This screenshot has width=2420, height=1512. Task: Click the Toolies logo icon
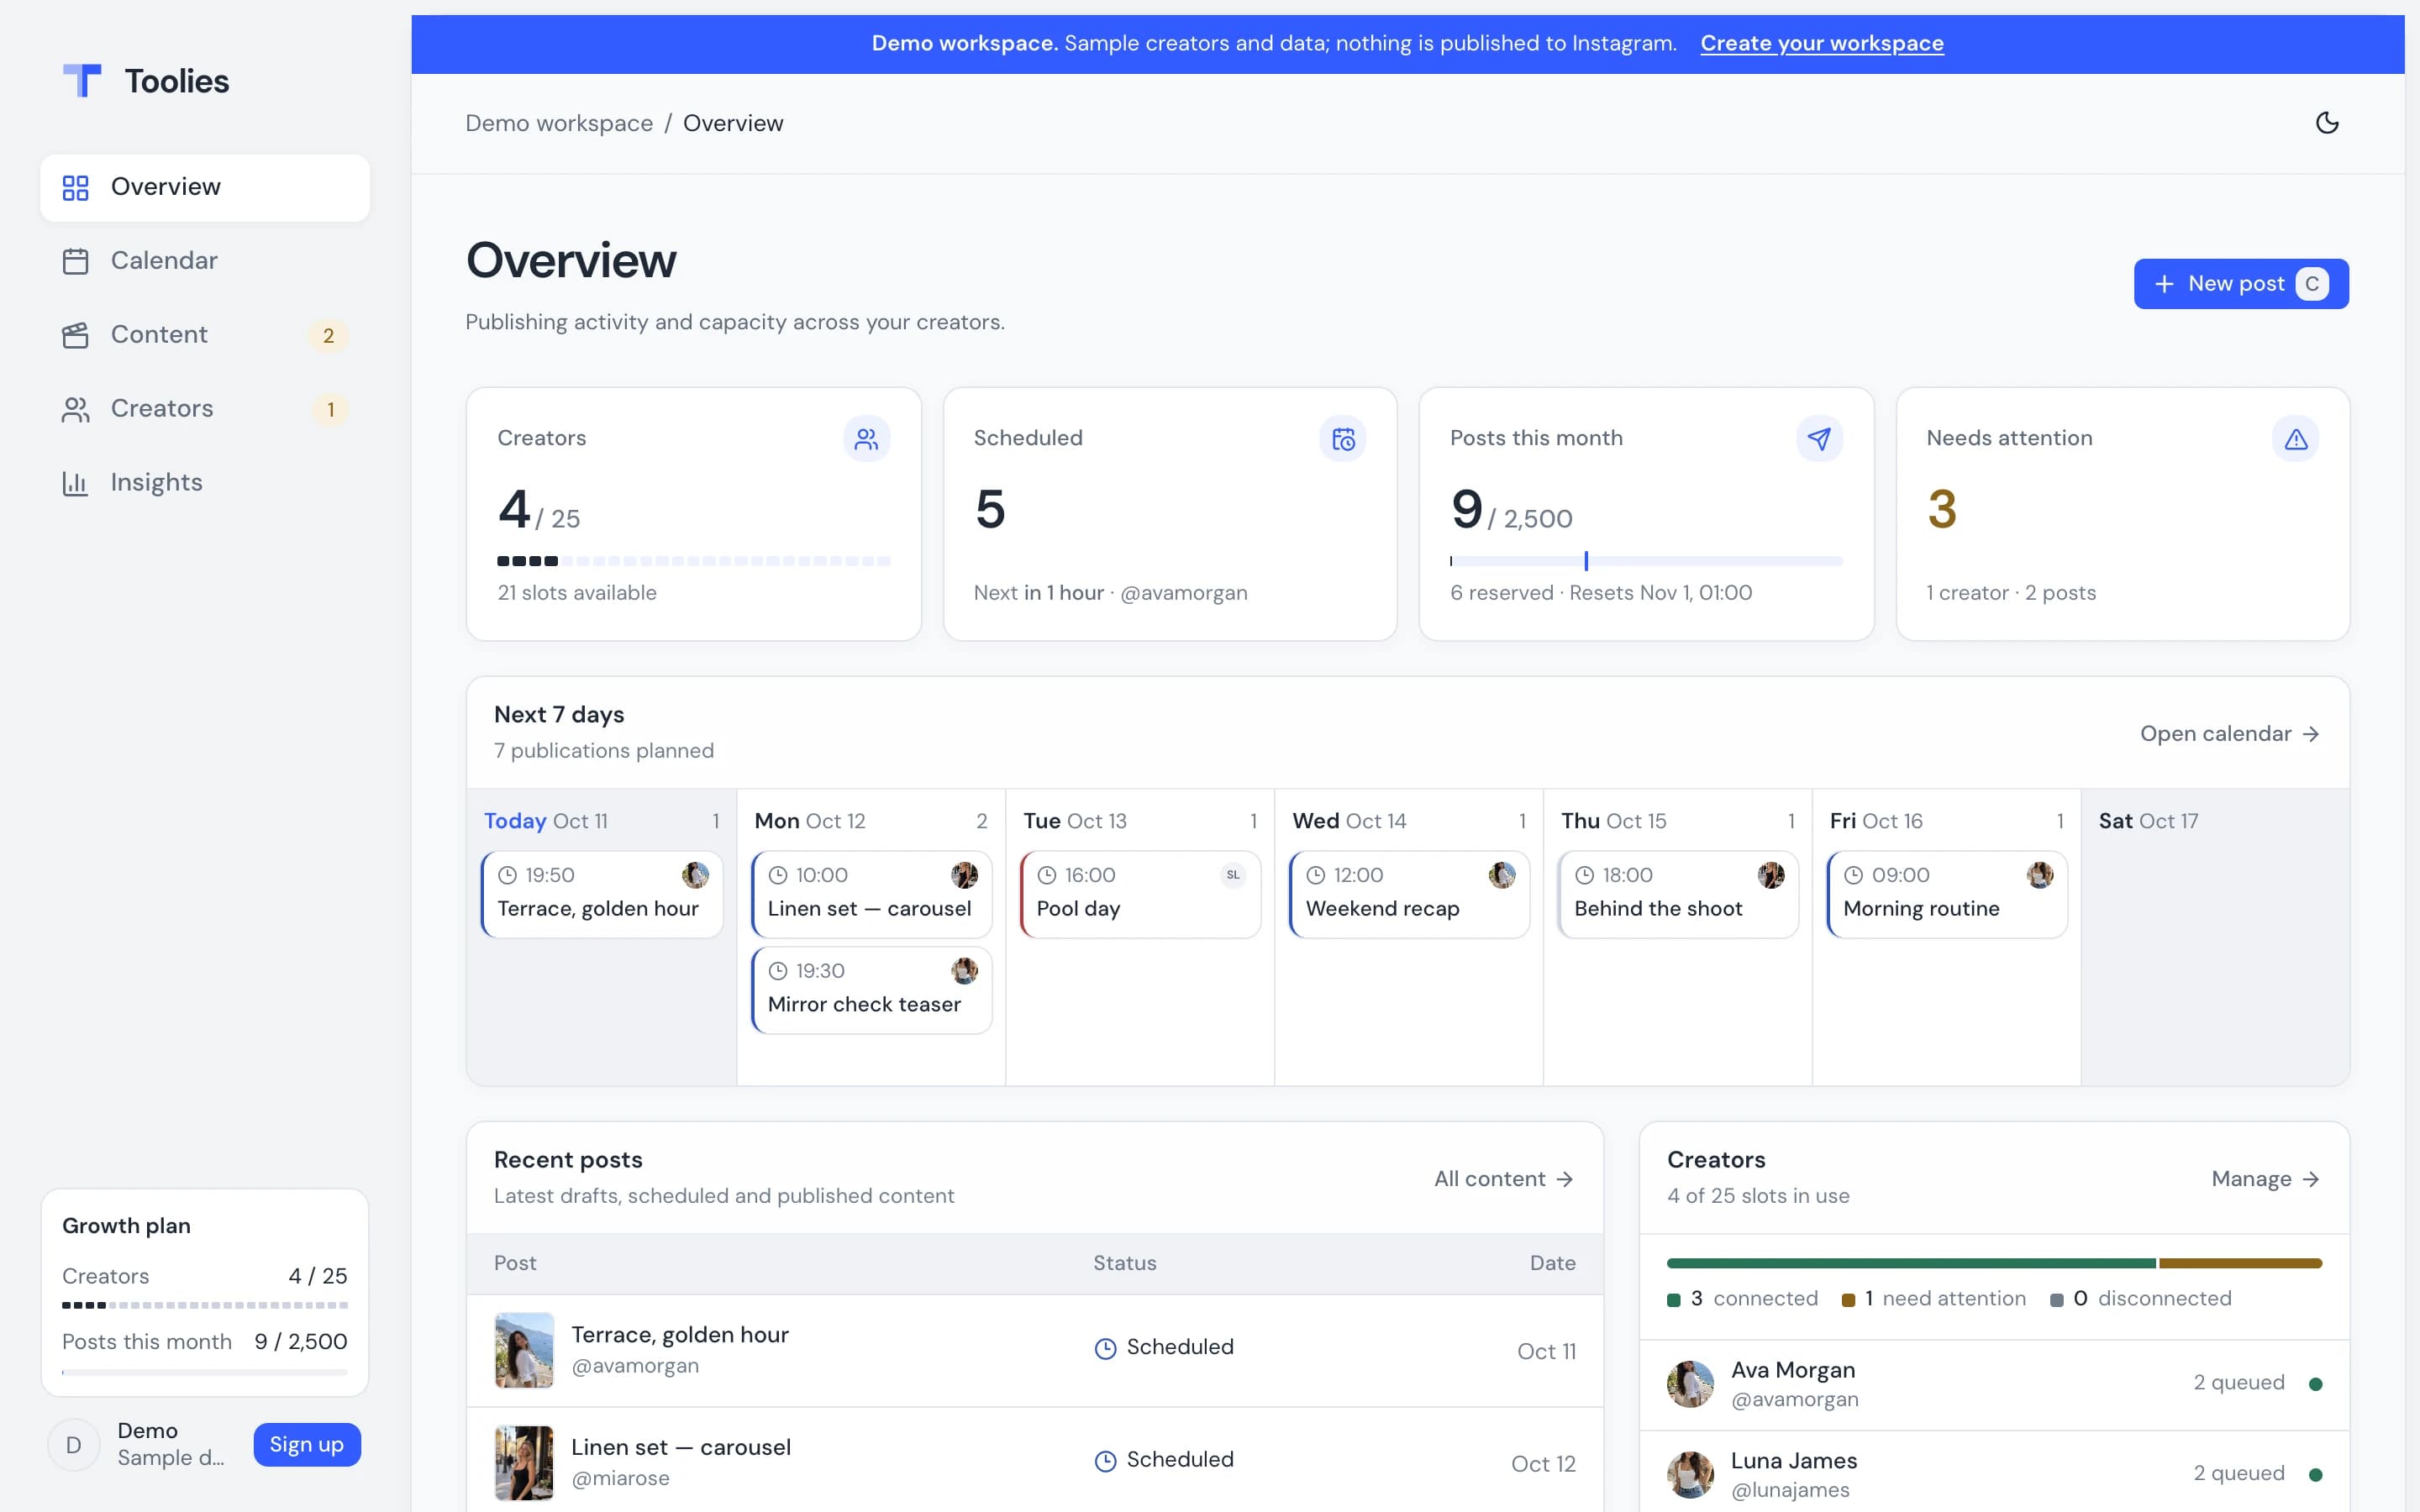point(82,80)
